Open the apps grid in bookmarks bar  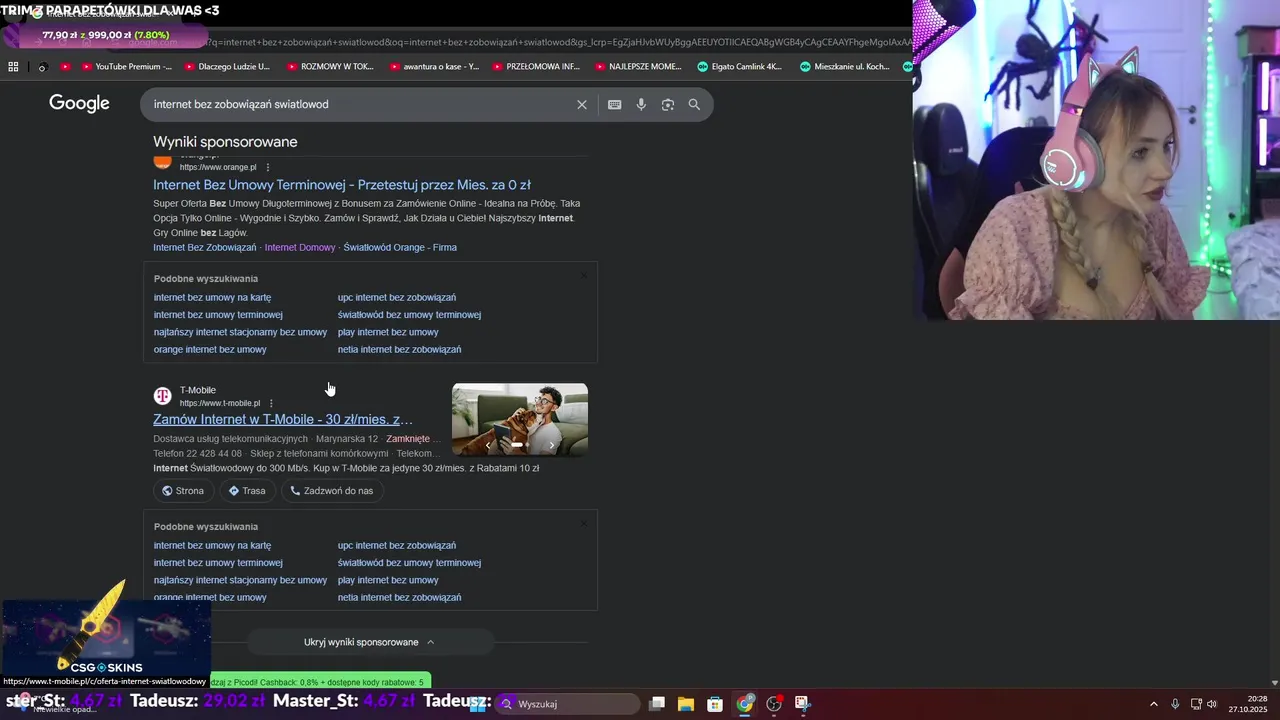(13, 67)
